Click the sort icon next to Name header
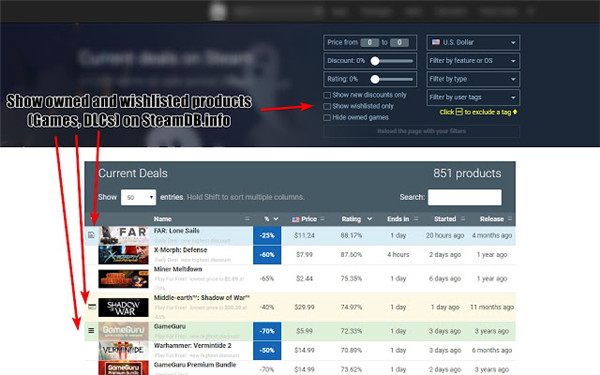The image size is (600, 375). click(x=247, y=219)
